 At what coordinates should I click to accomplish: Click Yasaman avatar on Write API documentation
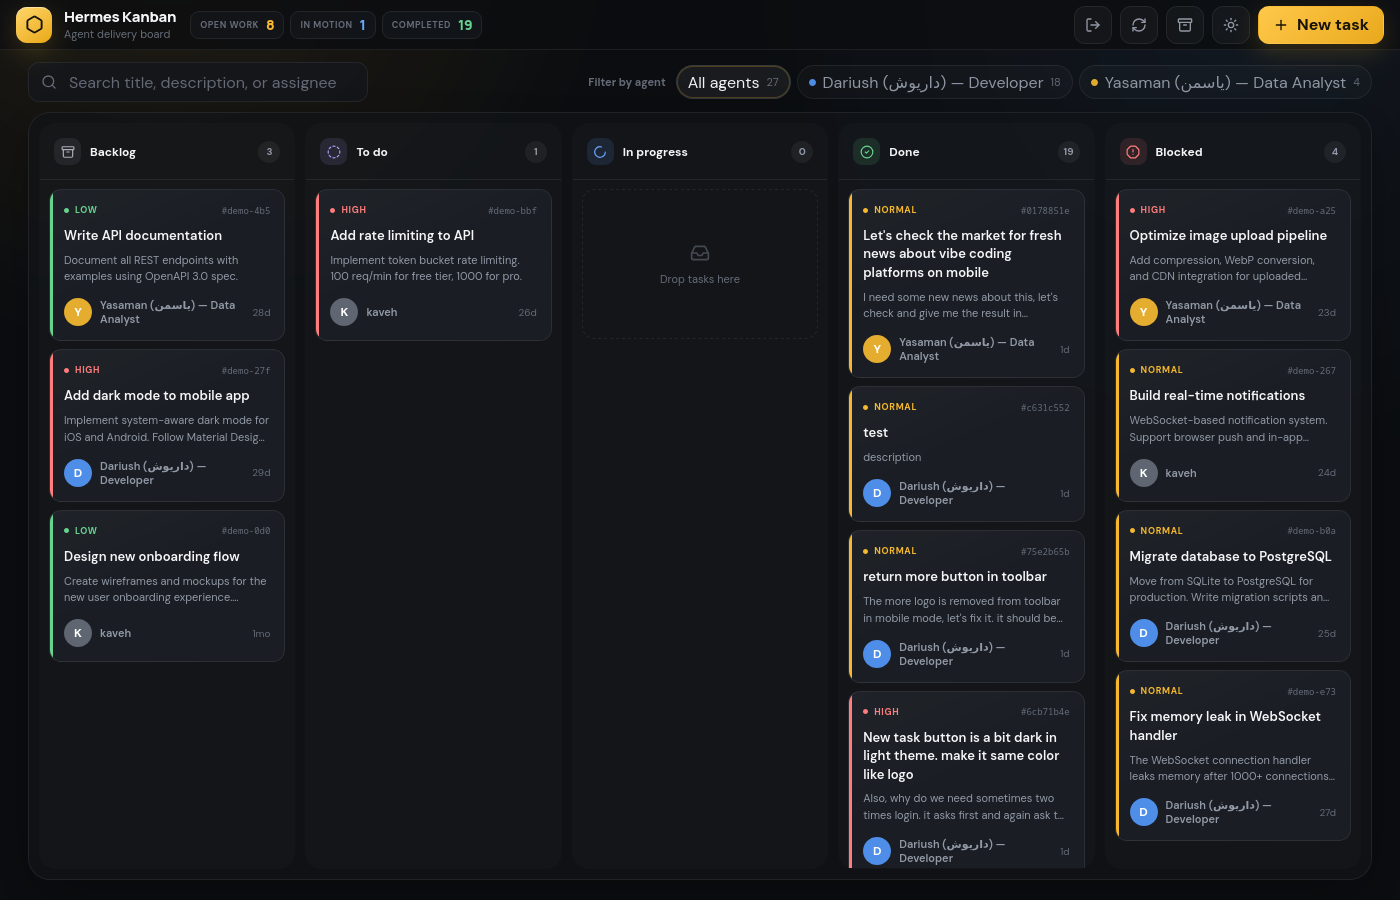point(78,312)
